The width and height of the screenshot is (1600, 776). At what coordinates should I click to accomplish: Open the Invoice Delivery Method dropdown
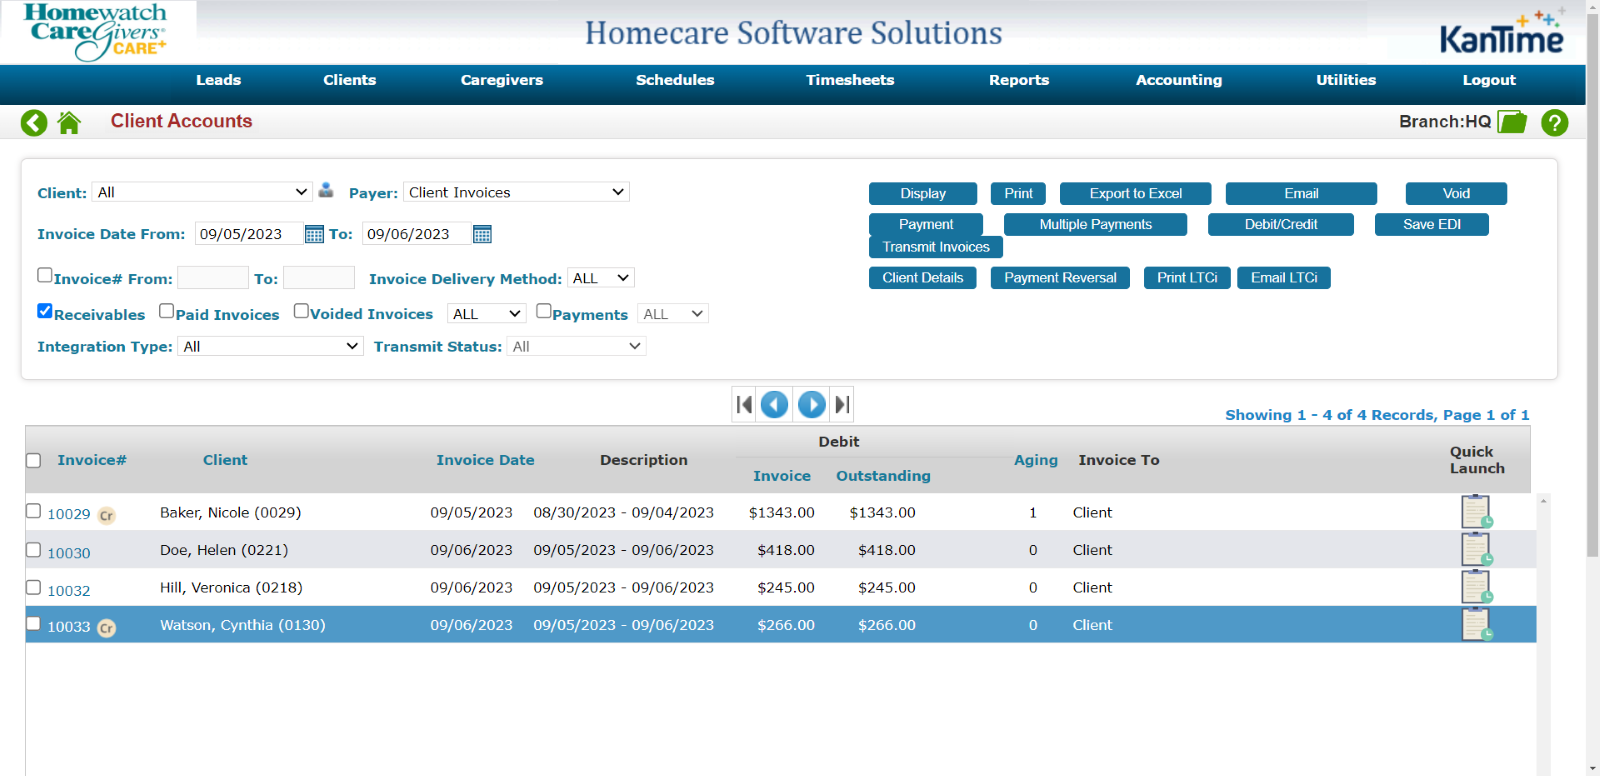tap(601, 278)
